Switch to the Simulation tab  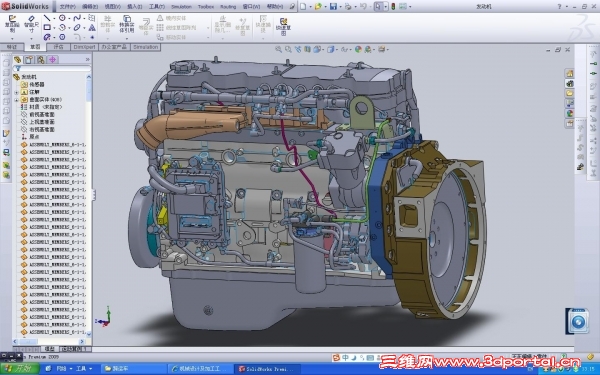145,47
